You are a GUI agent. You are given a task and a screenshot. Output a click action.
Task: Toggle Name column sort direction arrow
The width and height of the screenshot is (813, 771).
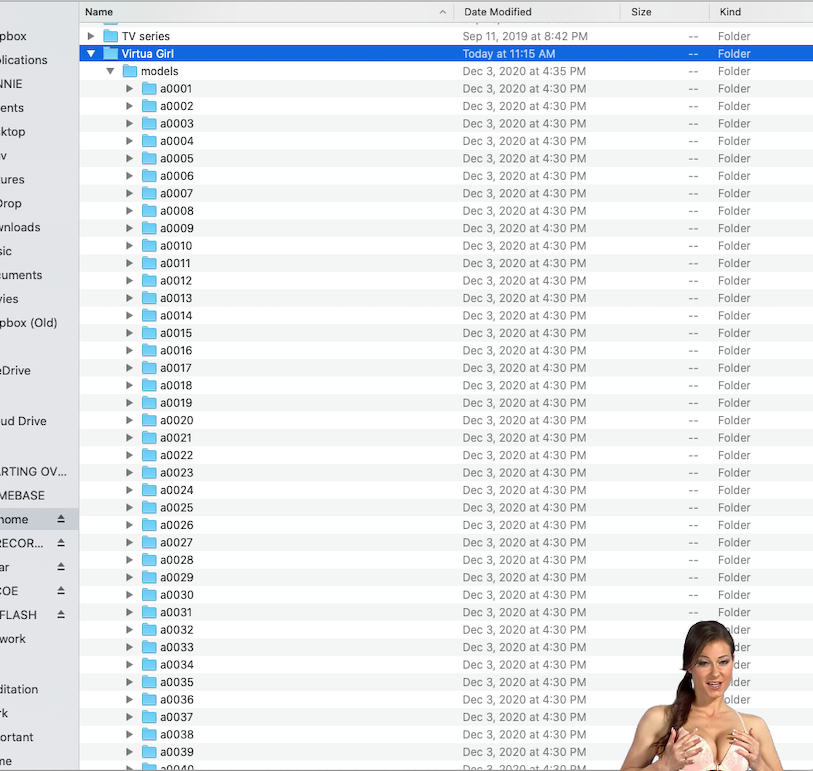443,12
